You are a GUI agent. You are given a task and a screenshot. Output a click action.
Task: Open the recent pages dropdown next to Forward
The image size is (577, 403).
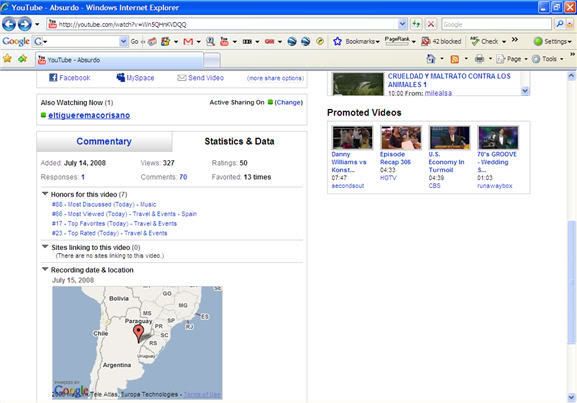click(x=37, y=25)
